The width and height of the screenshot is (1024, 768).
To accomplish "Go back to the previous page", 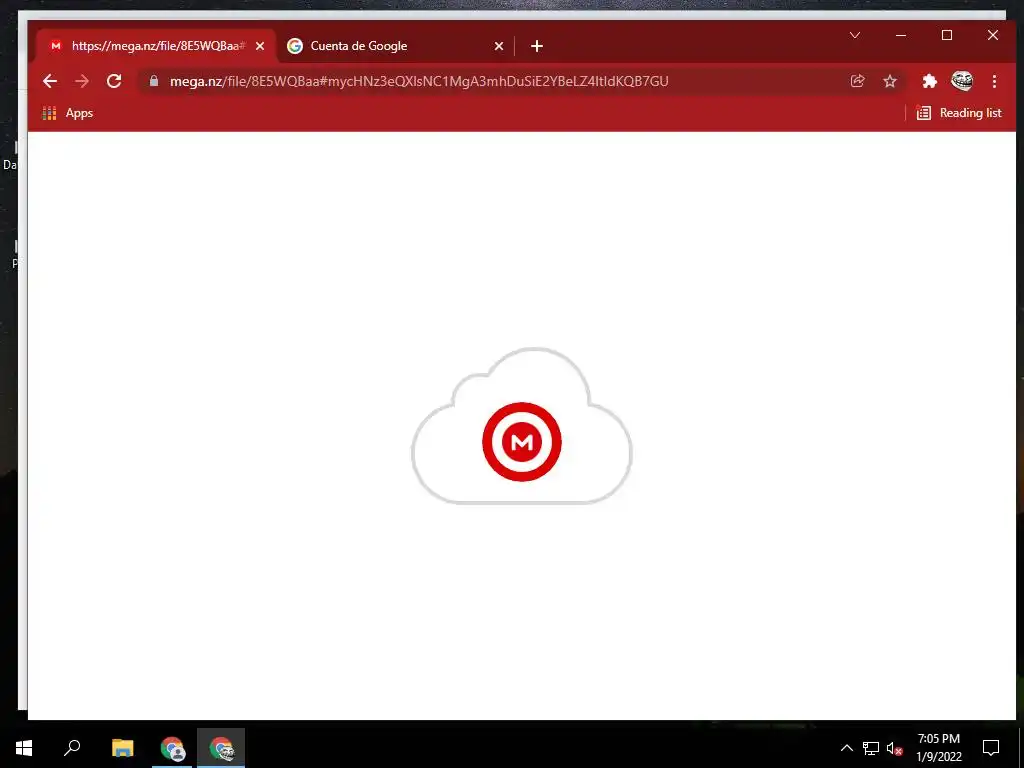I will pyautogui.click(x=50, y=81).
